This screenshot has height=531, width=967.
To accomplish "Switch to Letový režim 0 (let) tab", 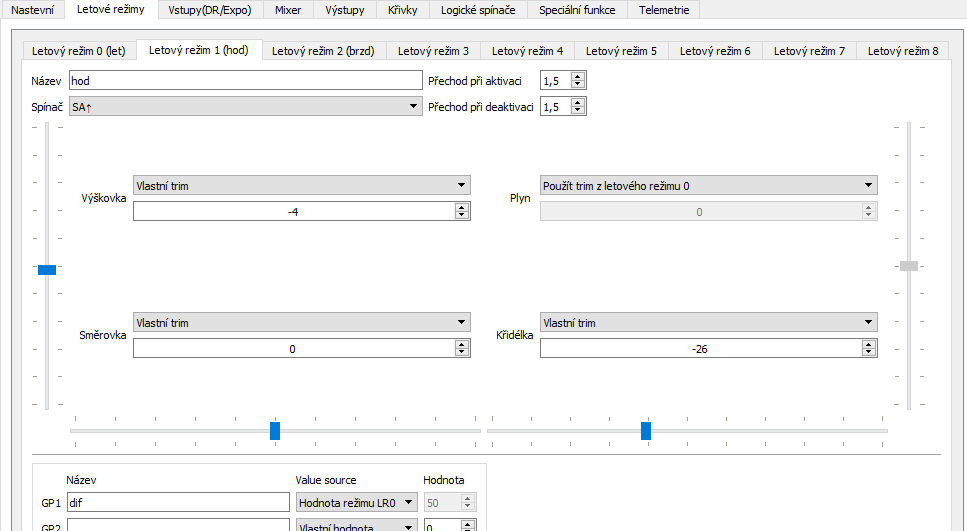I will (x=79, y=50).
